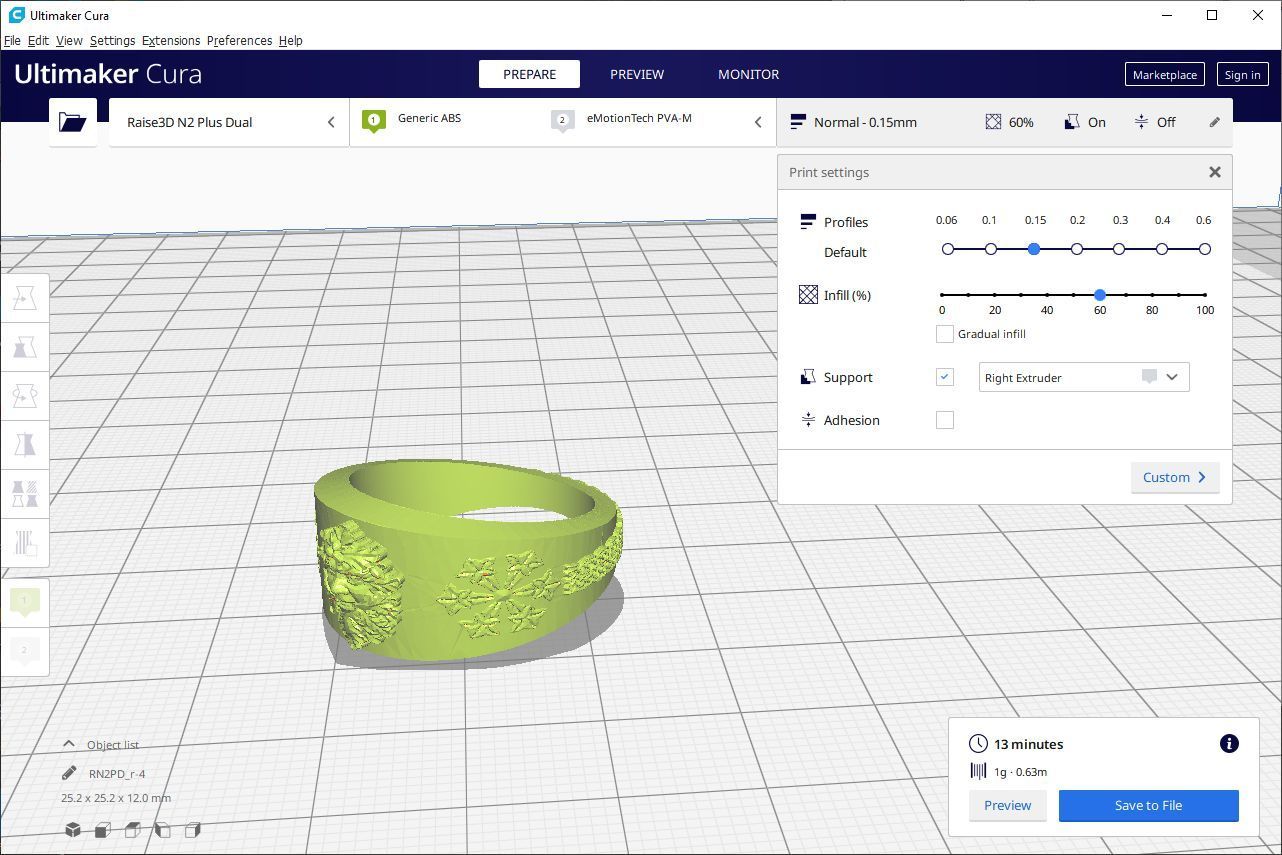Click the Custom settings button
This screenshot has height=855, width=1282.
(1174, 477)
